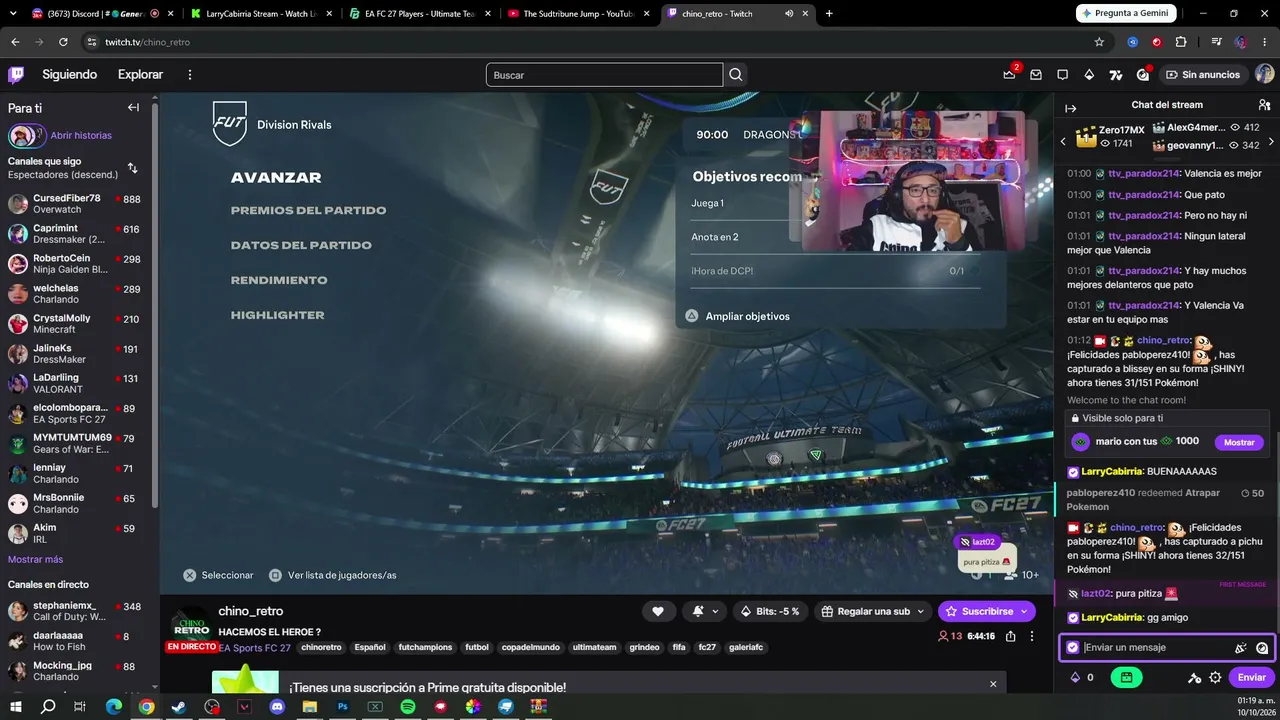Viewport: 1280px width, 720px height.
Task: Open Discord from the Windows taskbar
Action: click(277, 707)
